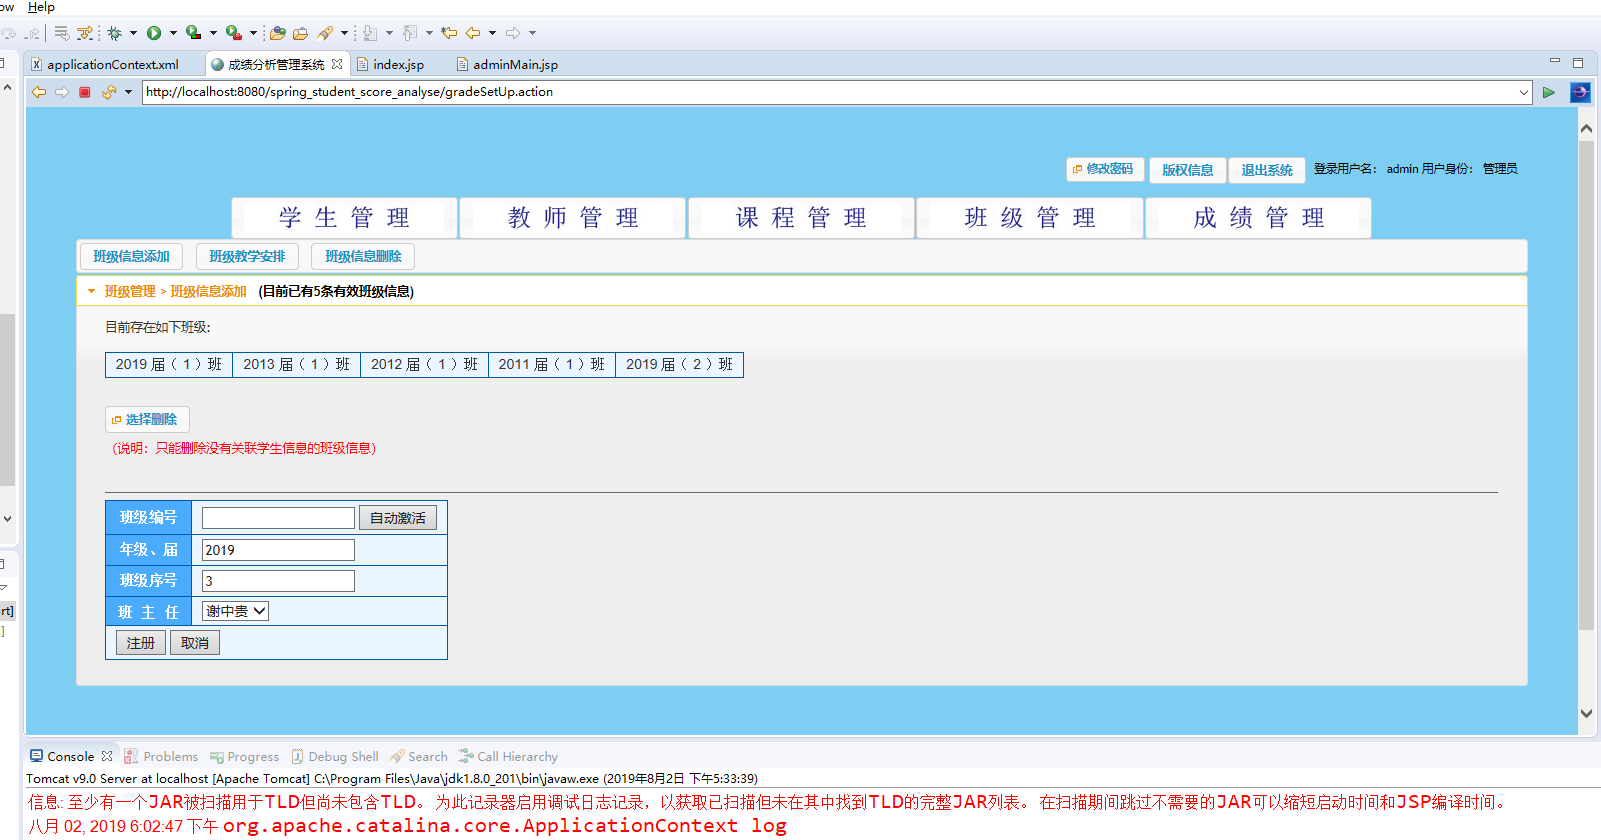Click the browser page vertical scrollbar
The image size is (1601, 840).
[1586, 400]
